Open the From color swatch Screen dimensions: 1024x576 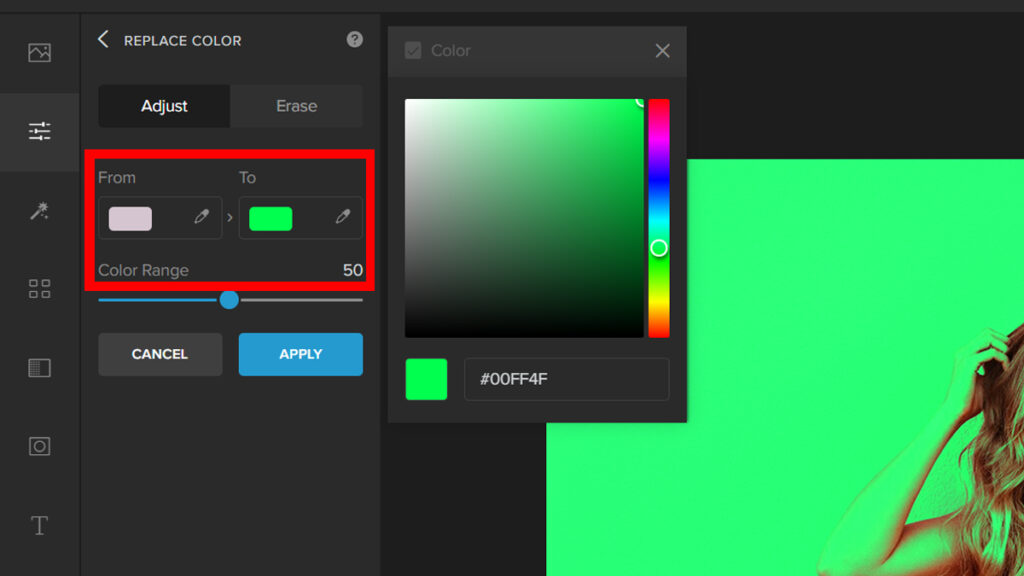click(131, 218)
